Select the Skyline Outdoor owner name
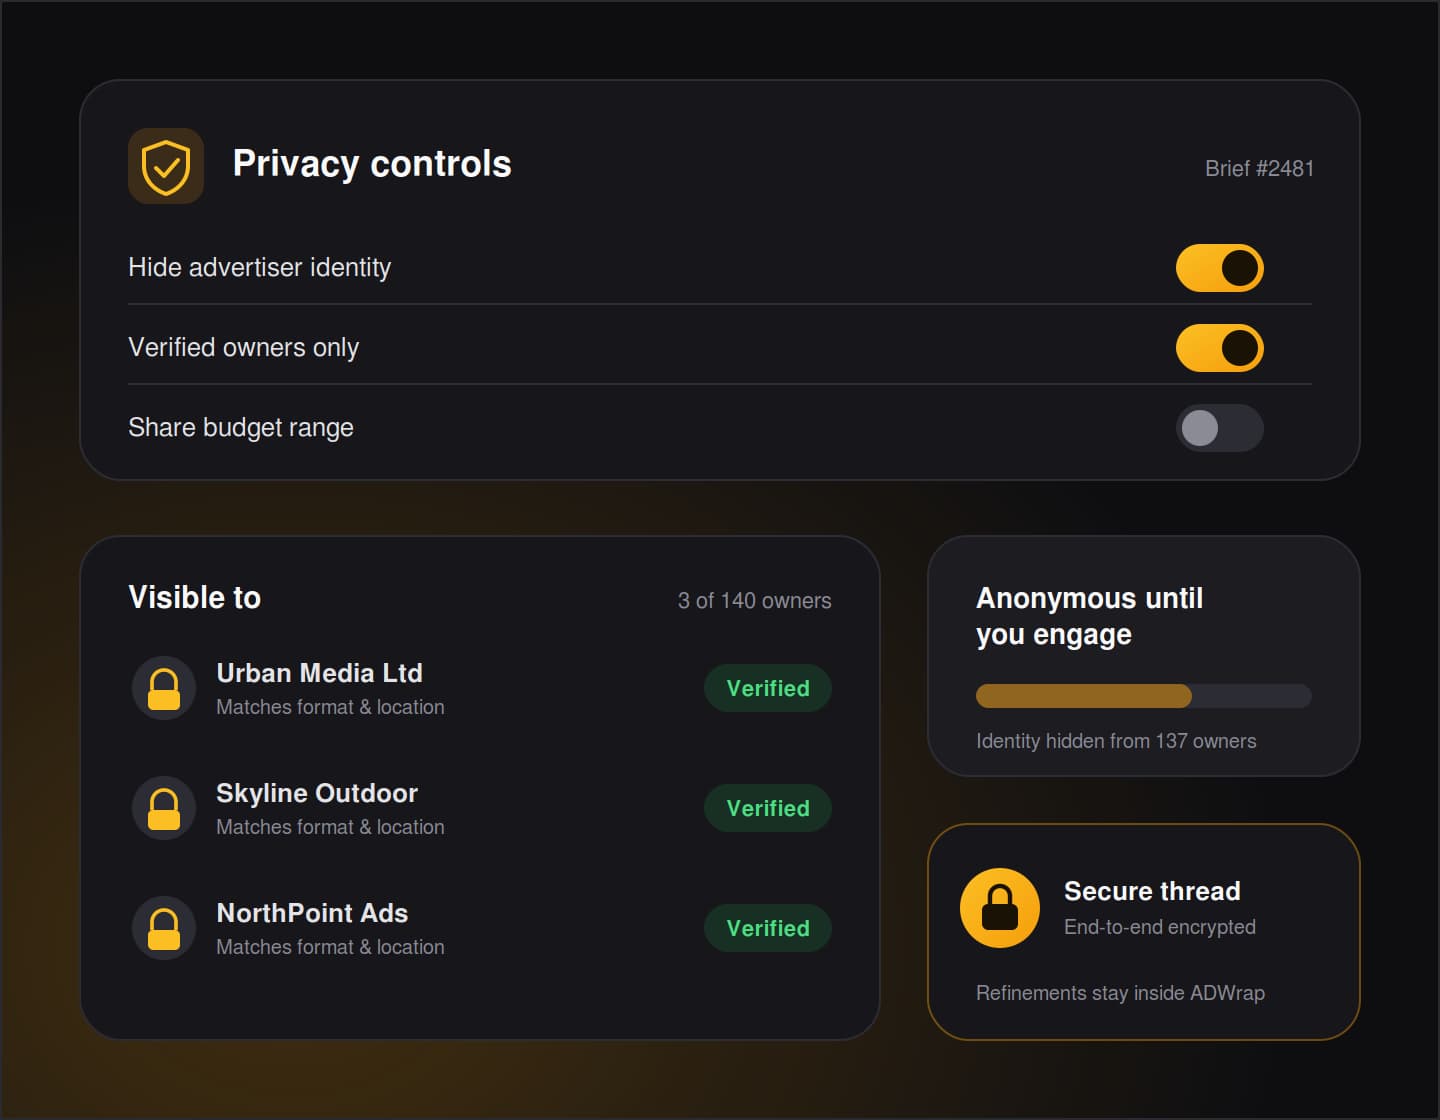This screenshot has height=1120, width=1440. (x=317, y=793)
